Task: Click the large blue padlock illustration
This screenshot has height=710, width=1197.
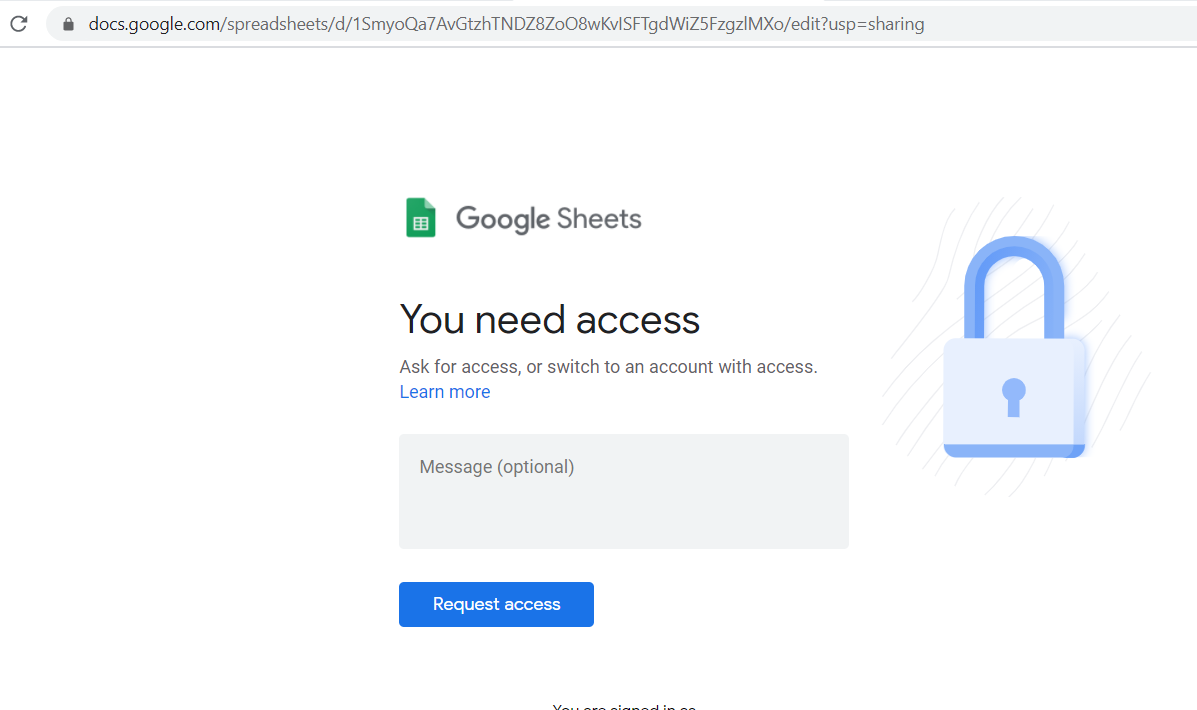Action: [1014, 347]
